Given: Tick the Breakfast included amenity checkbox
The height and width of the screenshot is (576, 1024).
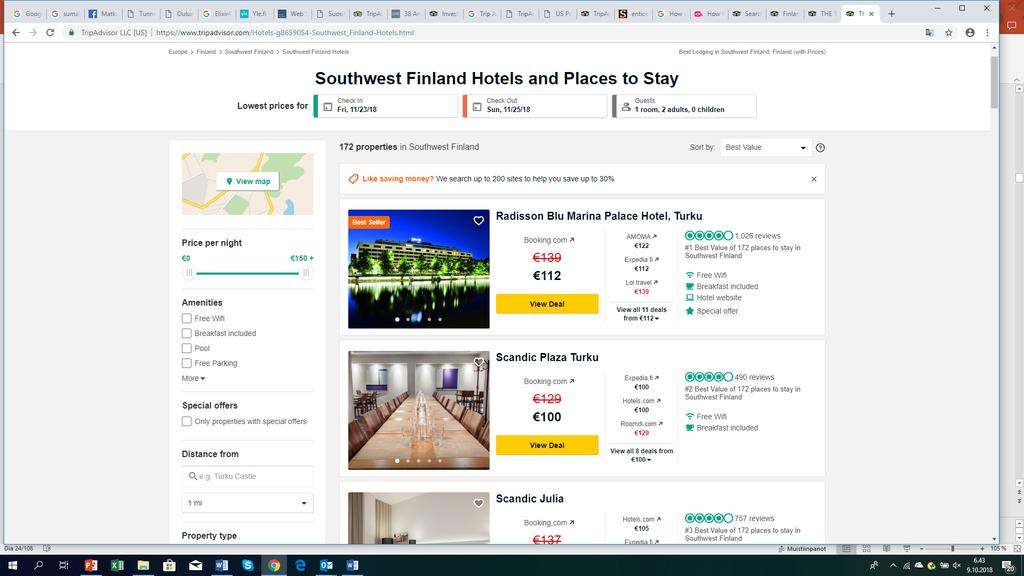Looking at the screenshot, I should click(x=187, y=334).
